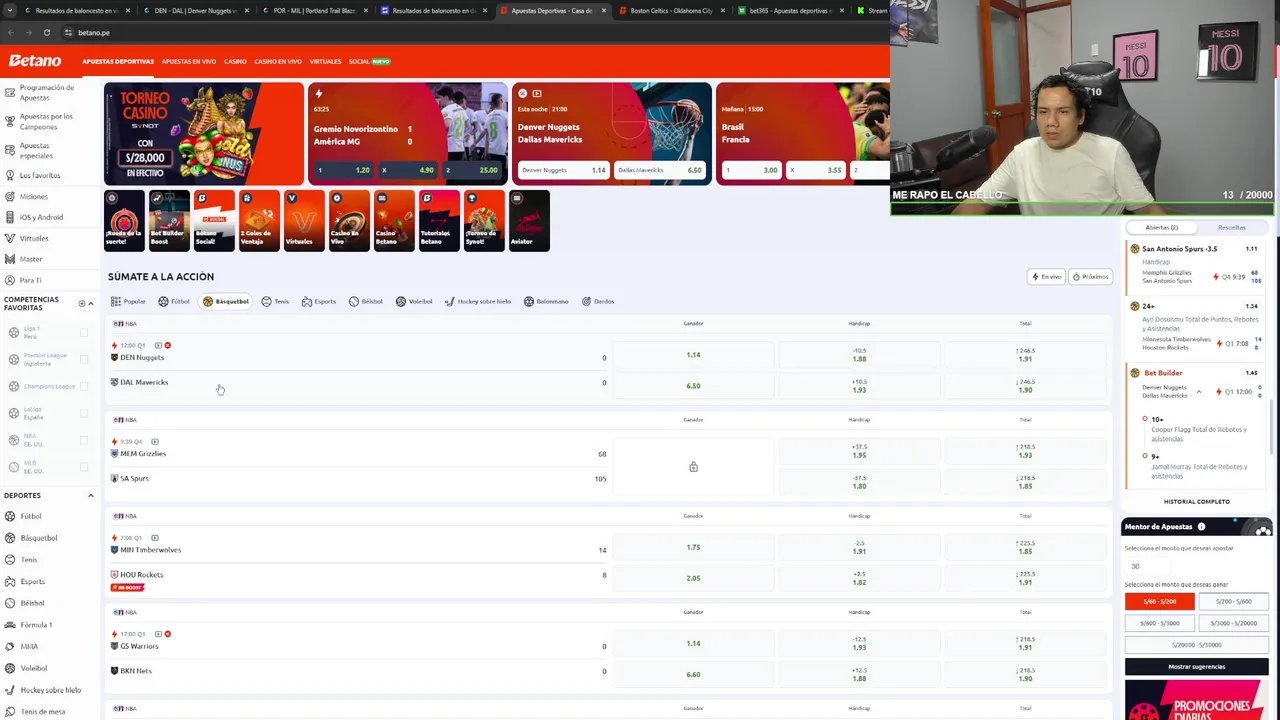This screenshot has width=1280, height=720.
Task: Switch to the Tenis filter
Action: tap(275, 301)
